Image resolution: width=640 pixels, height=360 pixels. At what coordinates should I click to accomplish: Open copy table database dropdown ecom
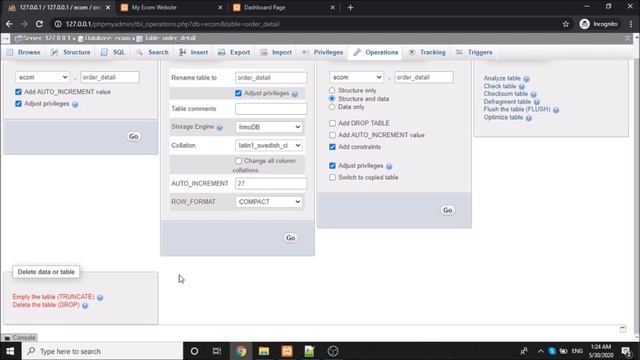pos(356,77)
